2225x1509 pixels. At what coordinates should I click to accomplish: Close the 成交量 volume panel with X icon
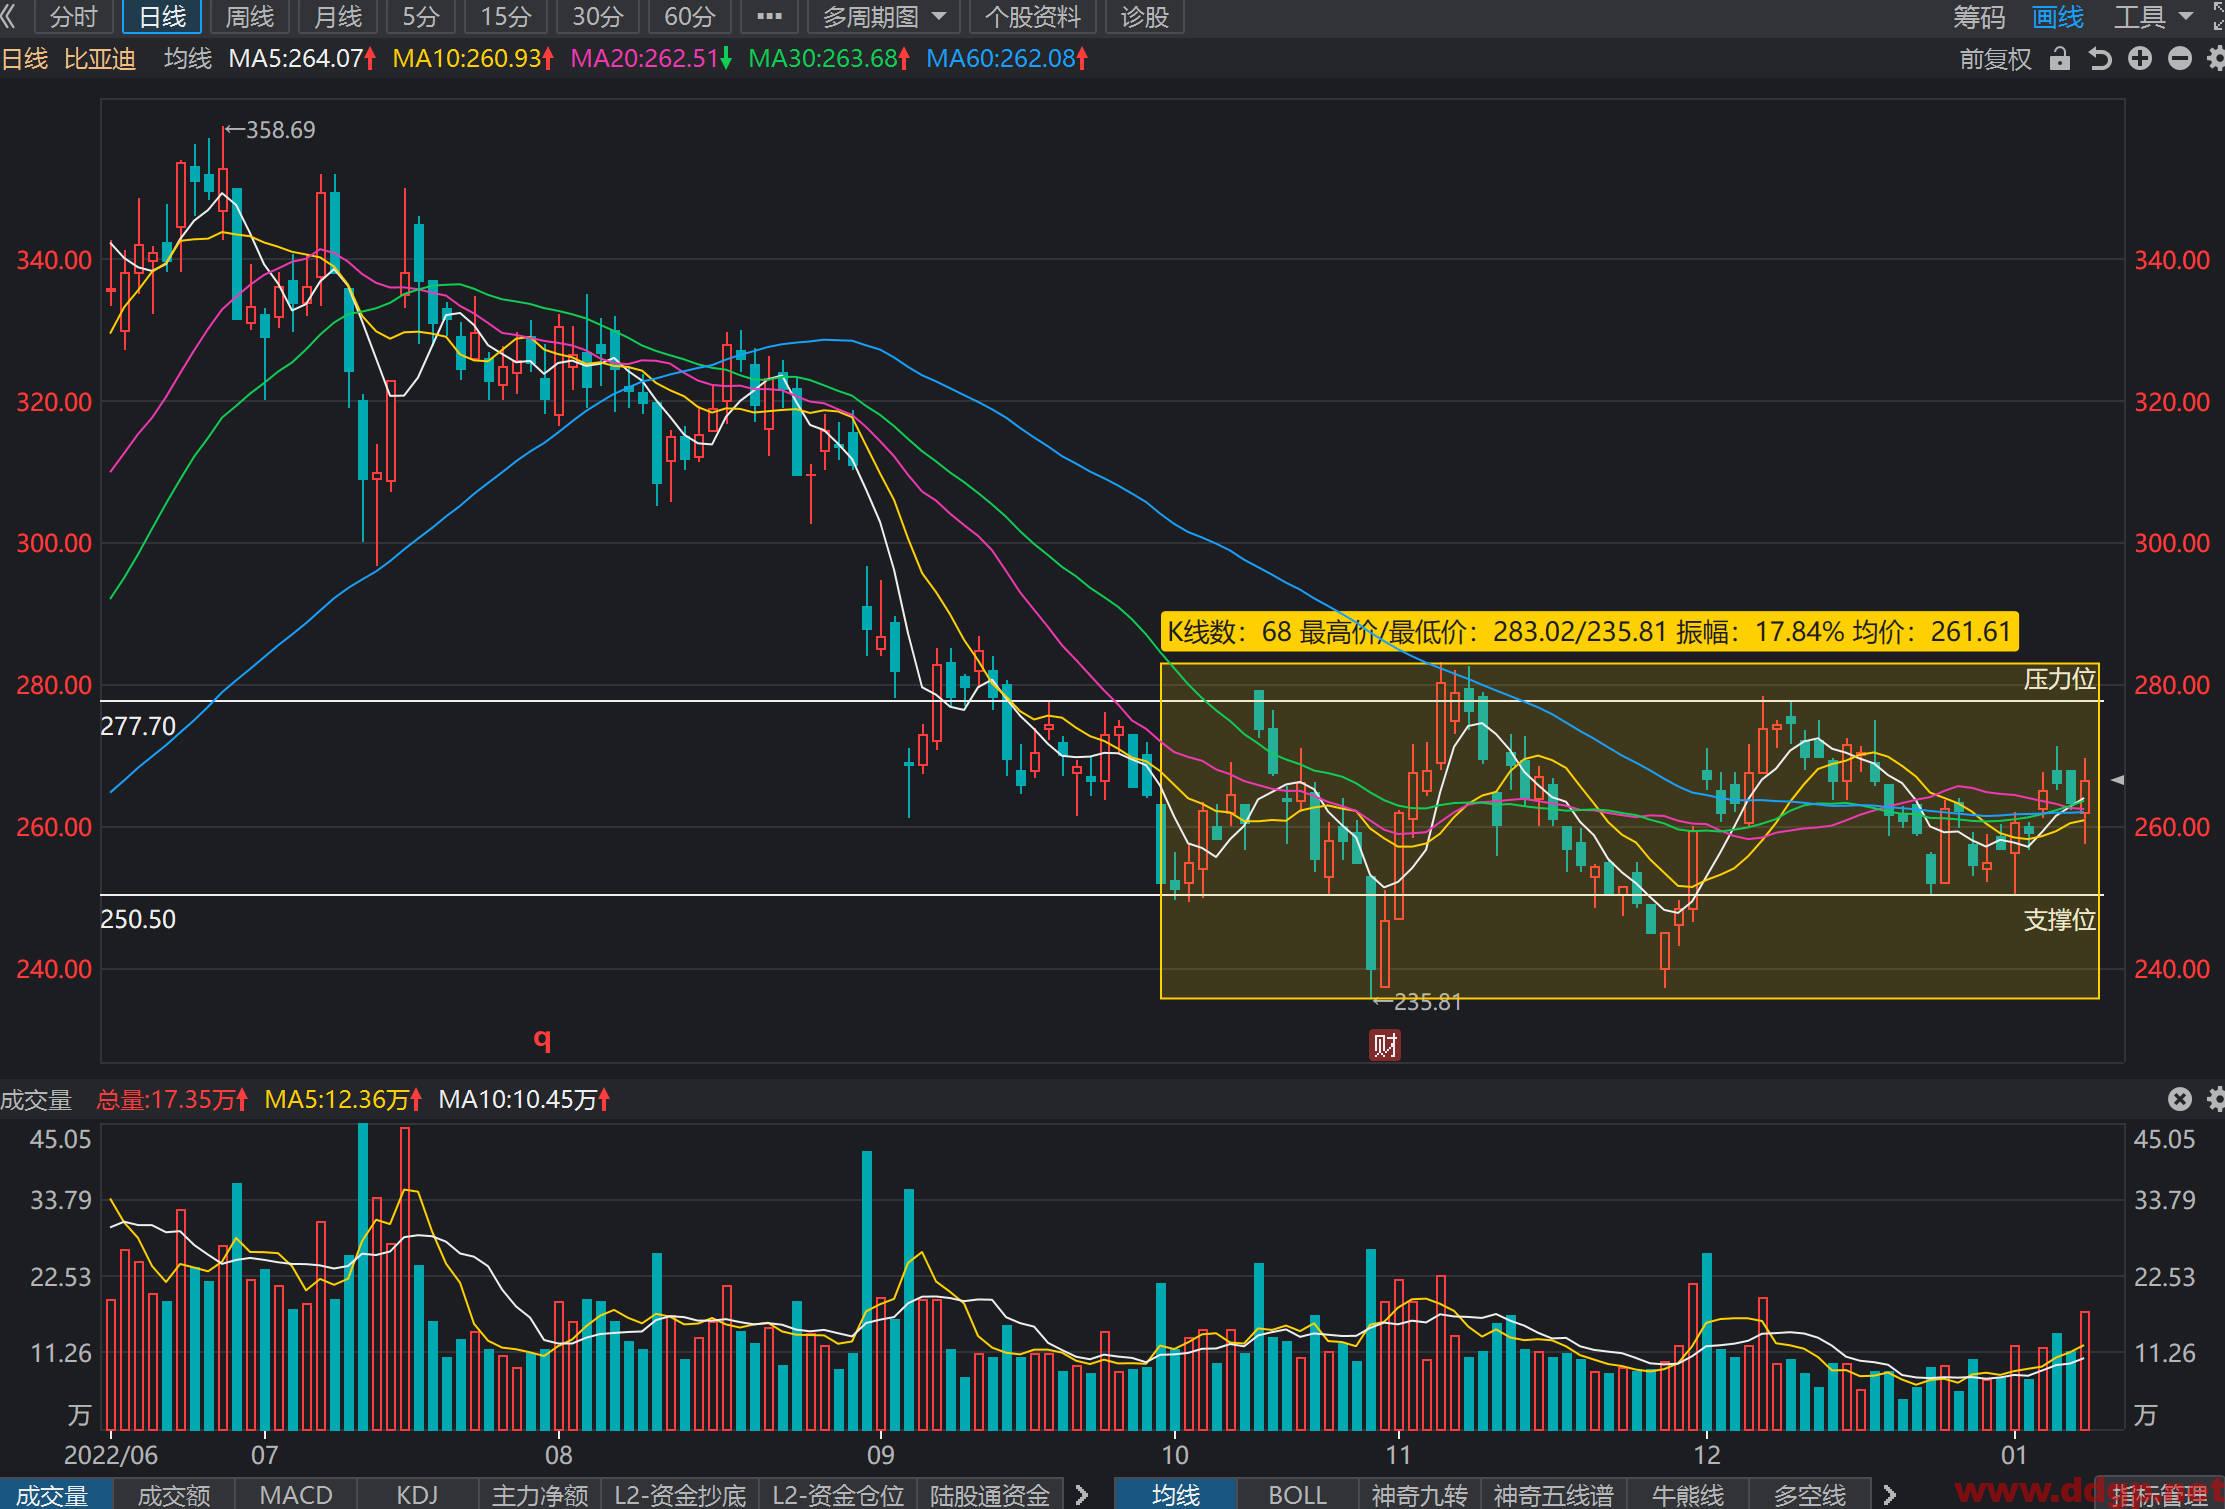(x=2180, y=1100)
